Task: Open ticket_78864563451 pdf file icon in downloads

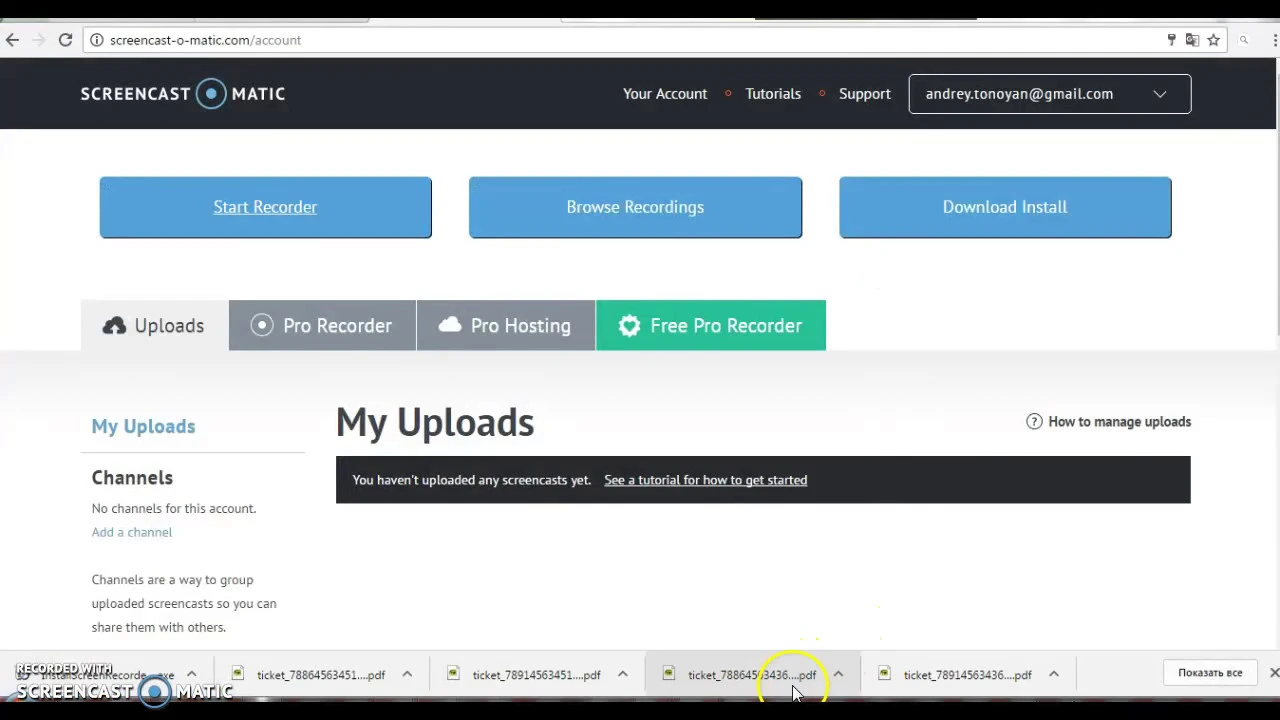Action: [x=238, y=674]
